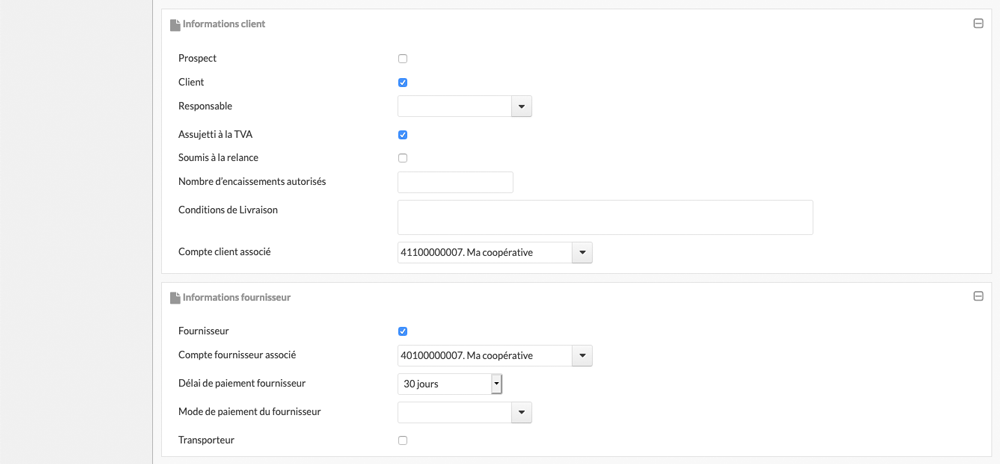Image resolution: width=1000 pixels, height=464 pixels.
Task: Click the Nombre d'encaissements autorisés label
Action: click(253, 182)
